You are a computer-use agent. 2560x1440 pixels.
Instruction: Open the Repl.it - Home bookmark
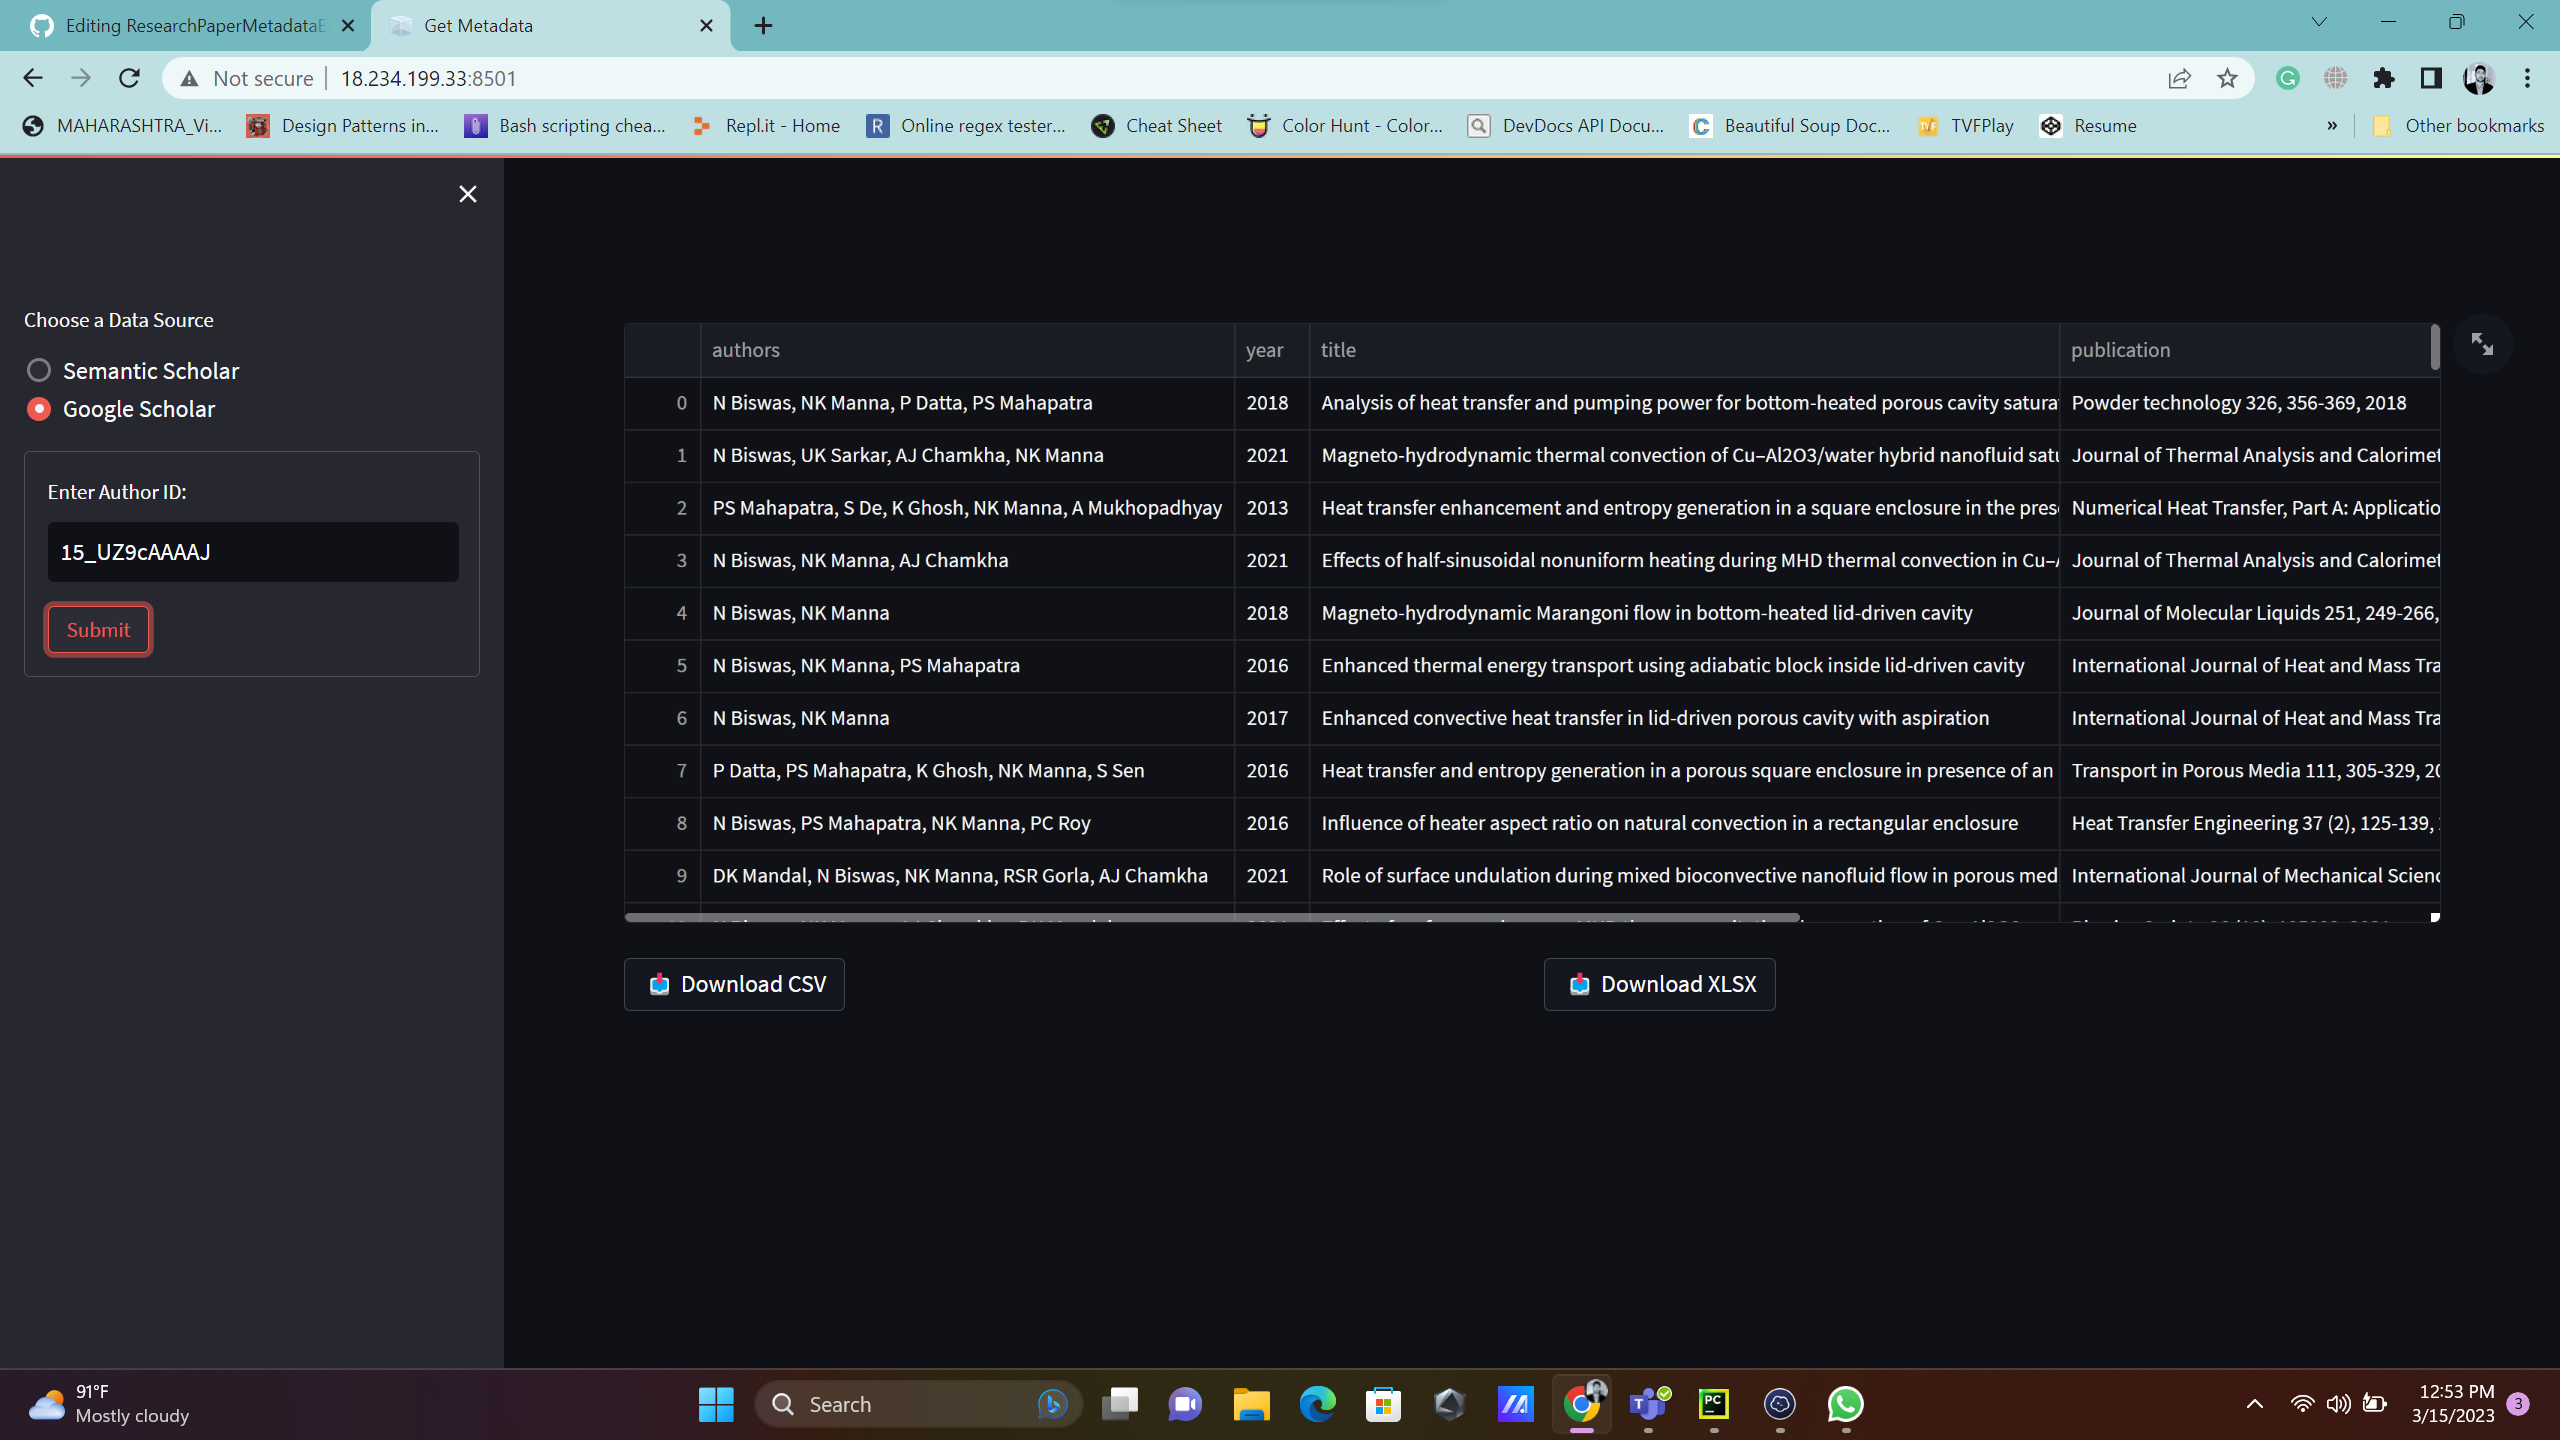pos(766,126)
